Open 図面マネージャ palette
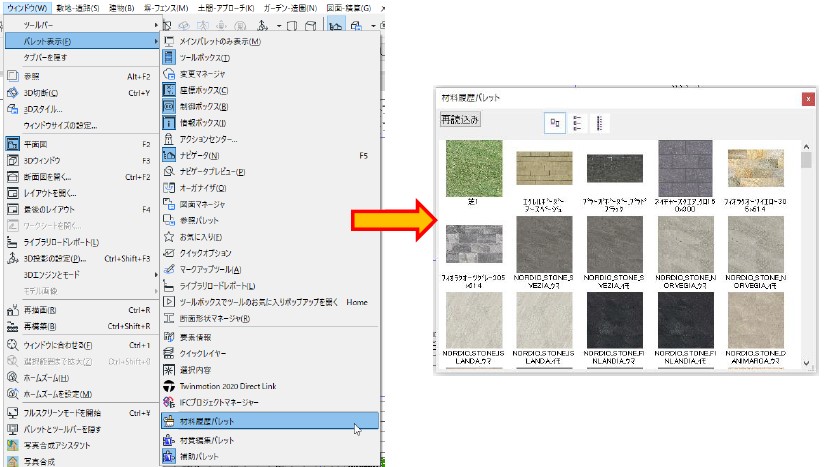The width and height of the screenshot is (827, 467). [x=270, y=204]
